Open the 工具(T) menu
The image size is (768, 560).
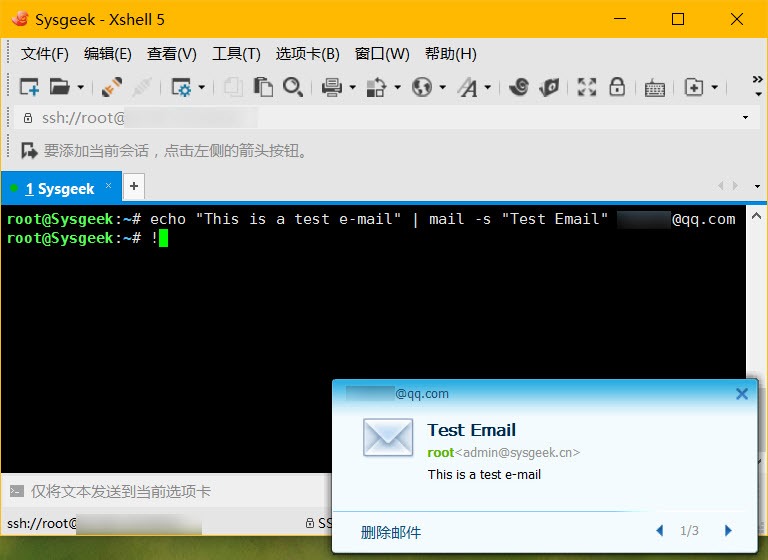coord(236,53)
